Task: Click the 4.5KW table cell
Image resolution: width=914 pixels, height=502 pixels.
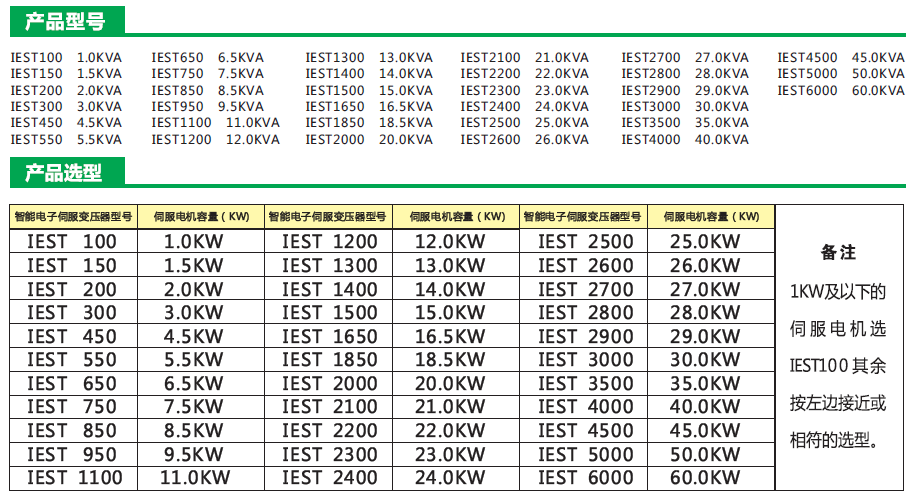Action: [194, 336]
